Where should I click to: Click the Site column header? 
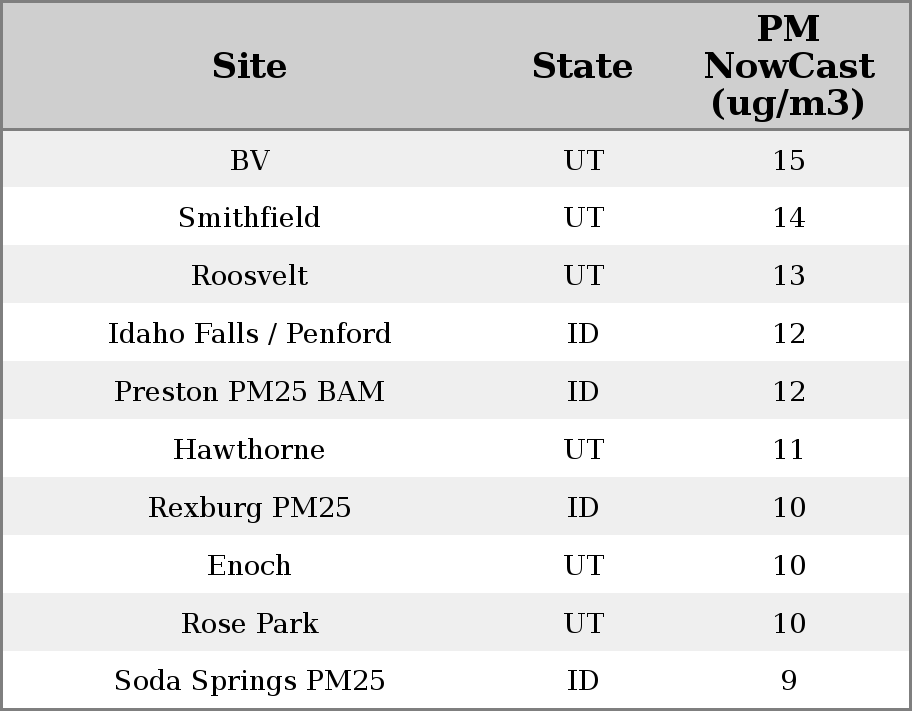coord(249,66)
